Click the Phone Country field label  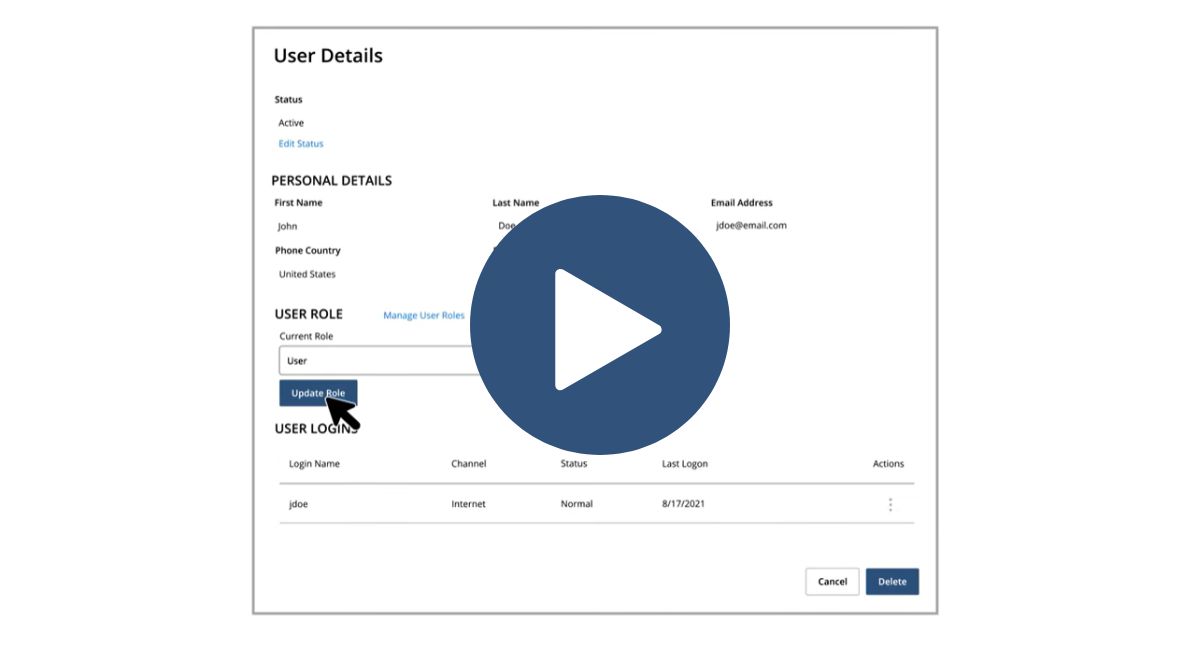[x=308, y=251]
